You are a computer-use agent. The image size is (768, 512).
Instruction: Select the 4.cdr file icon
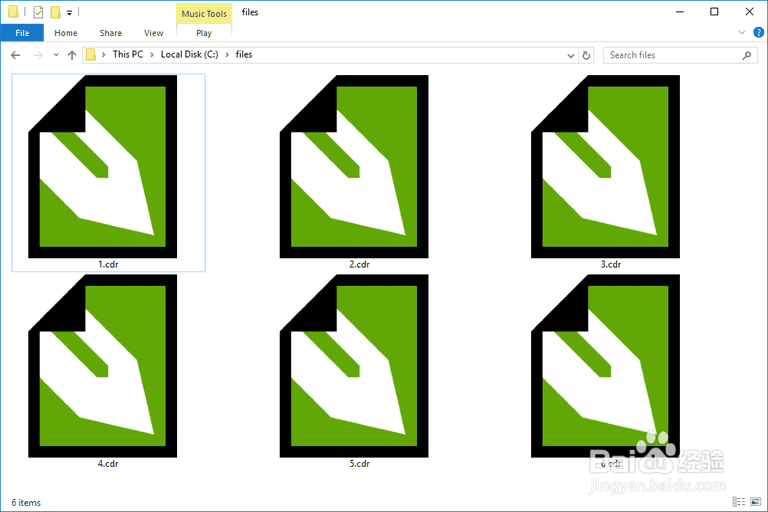click(102, 366)
